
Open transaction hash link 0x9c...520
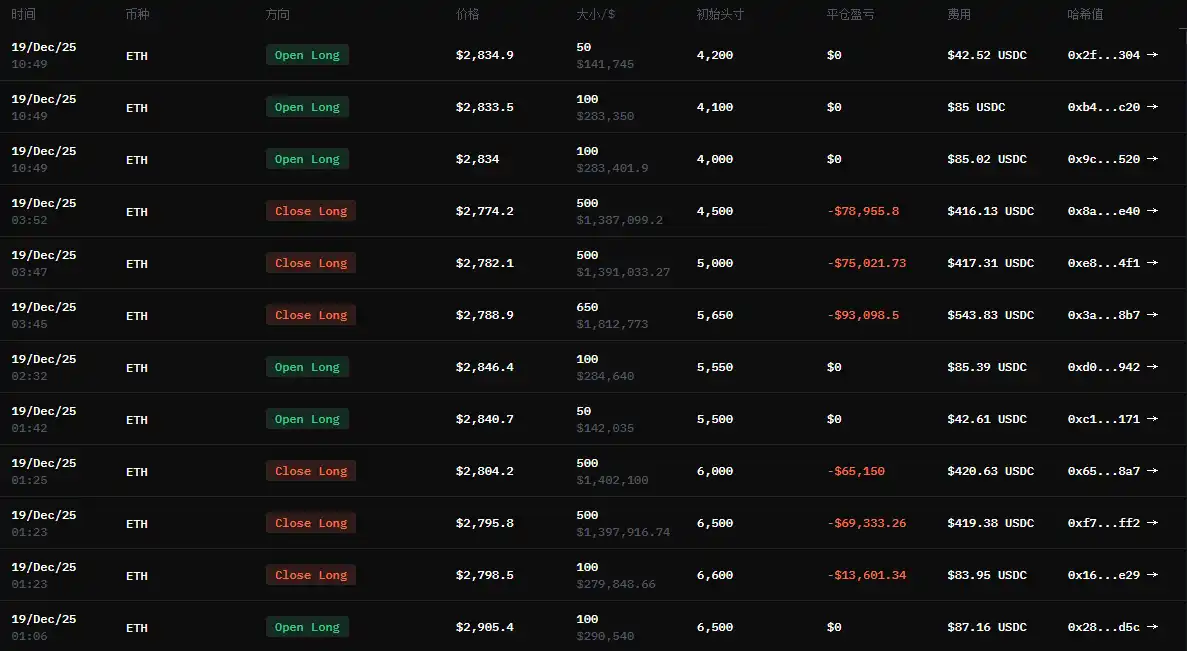click(1103, 159)
